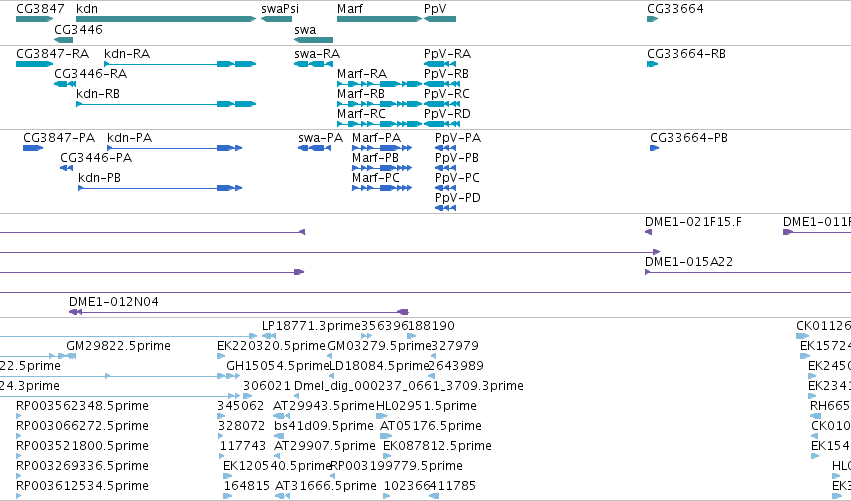Select the Marf-RC transcript glyph

[379, 124]
